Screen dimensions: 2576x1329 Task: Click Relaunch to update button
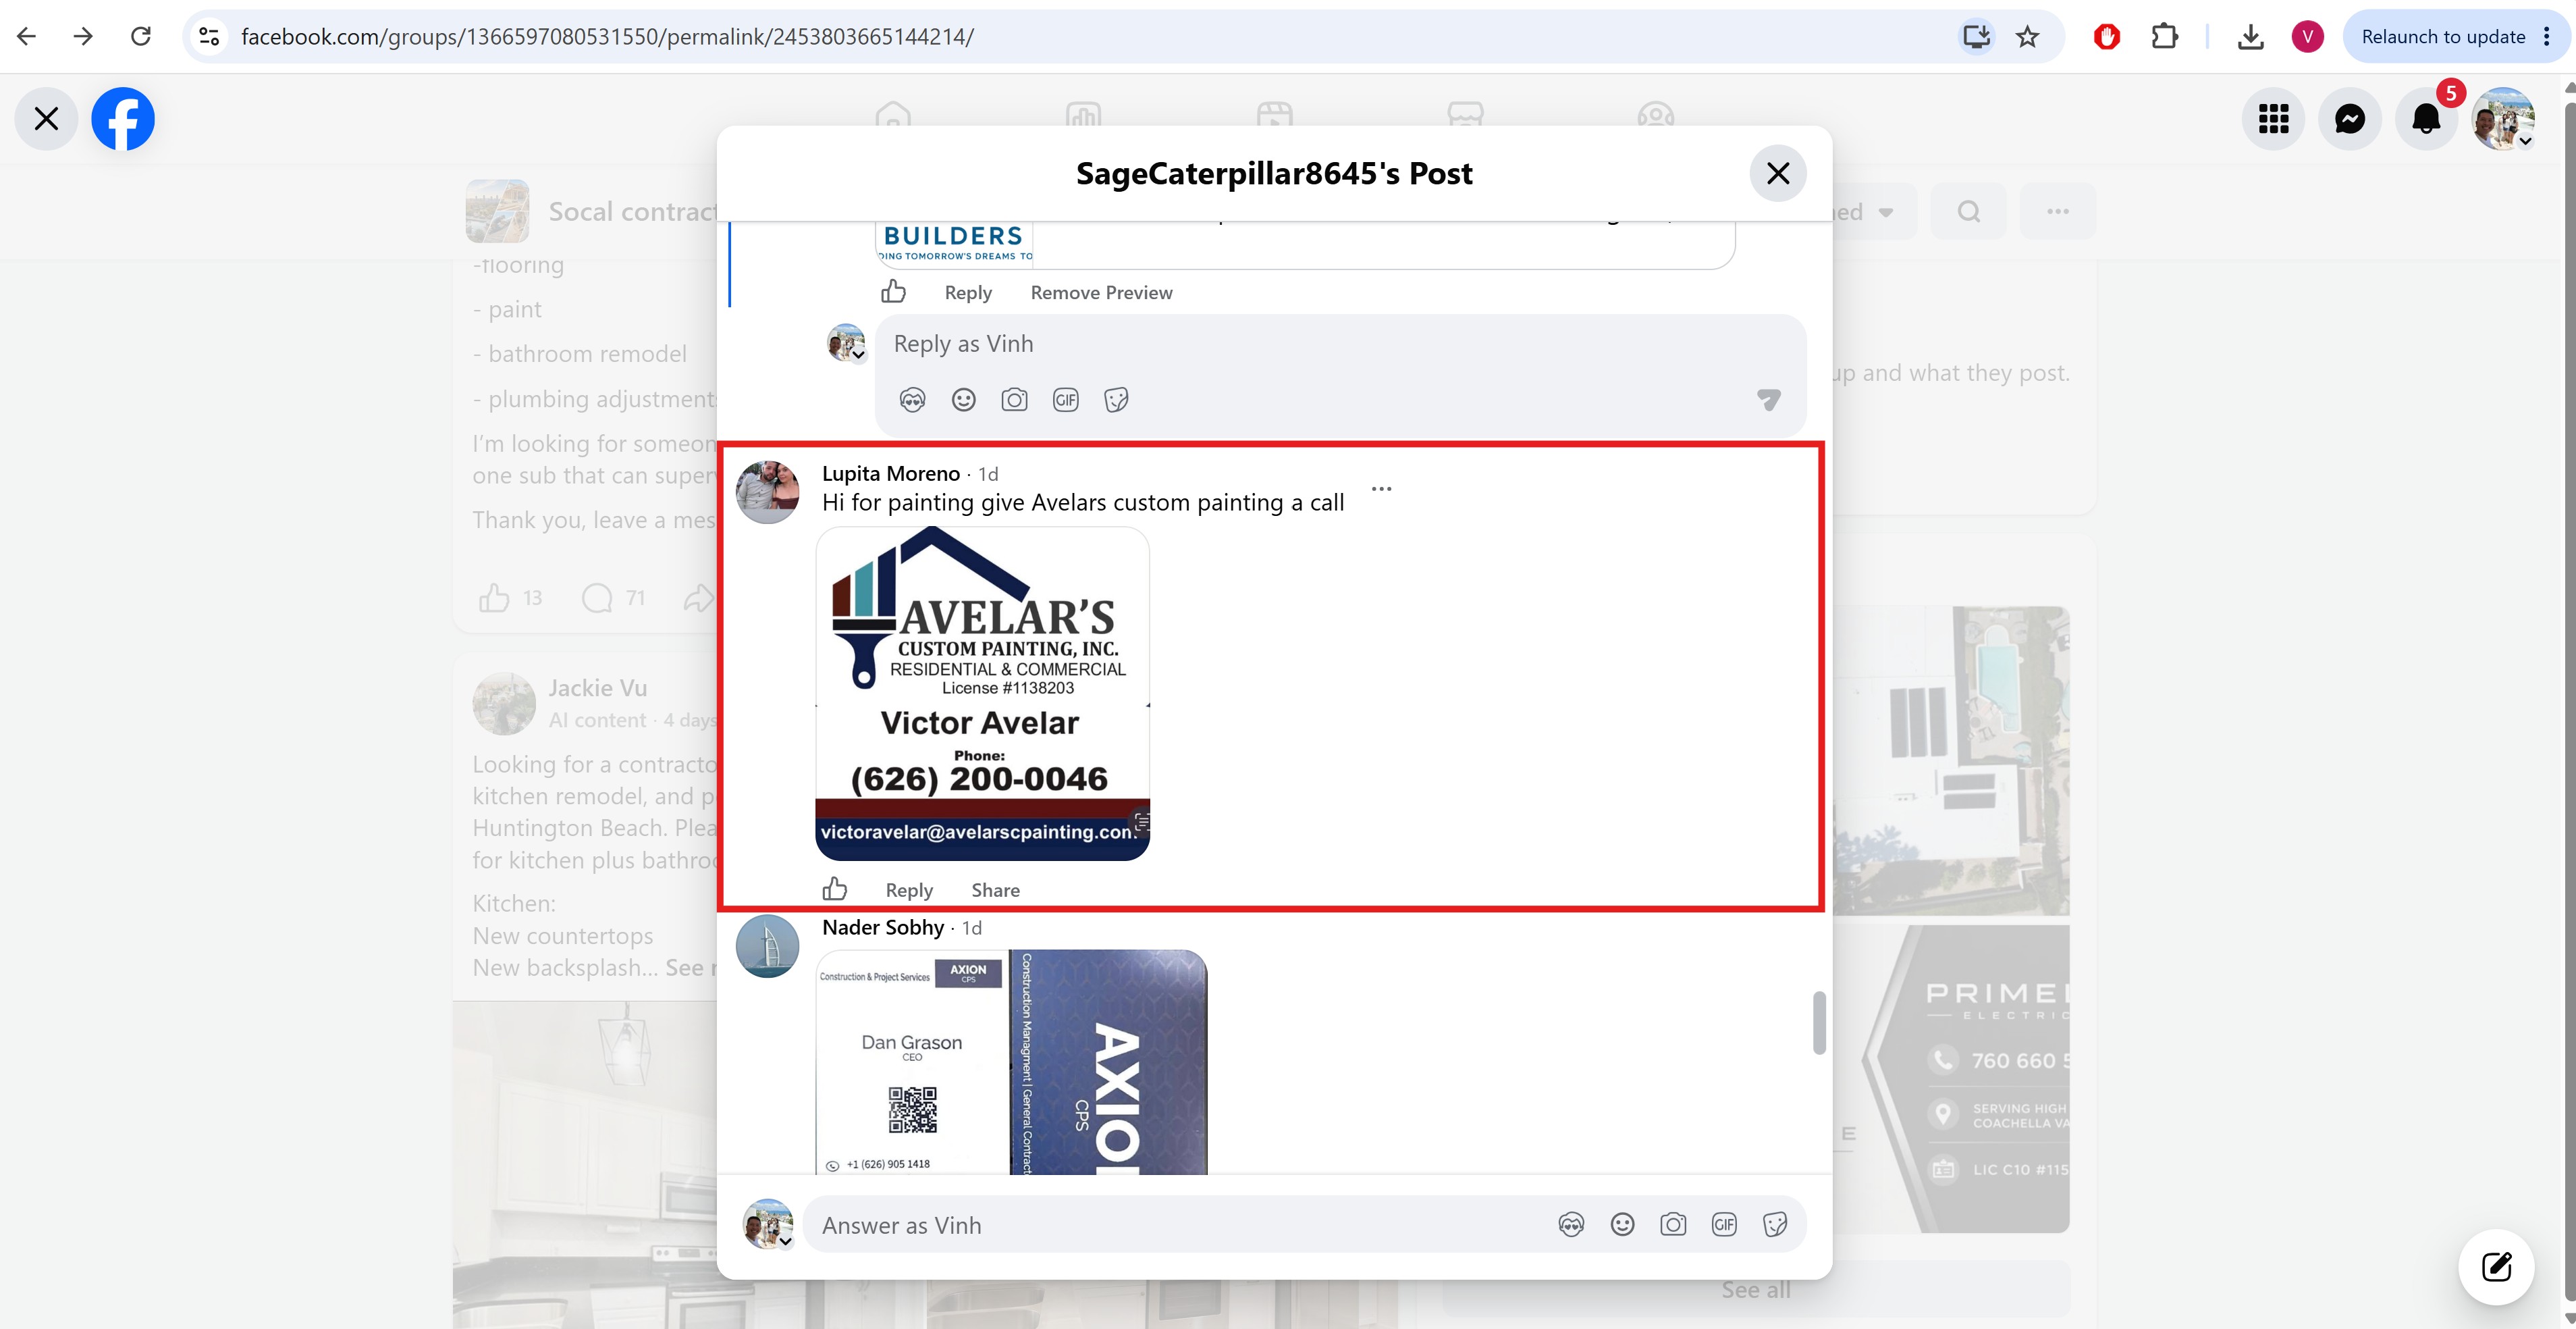click(x=2443, y=37)
